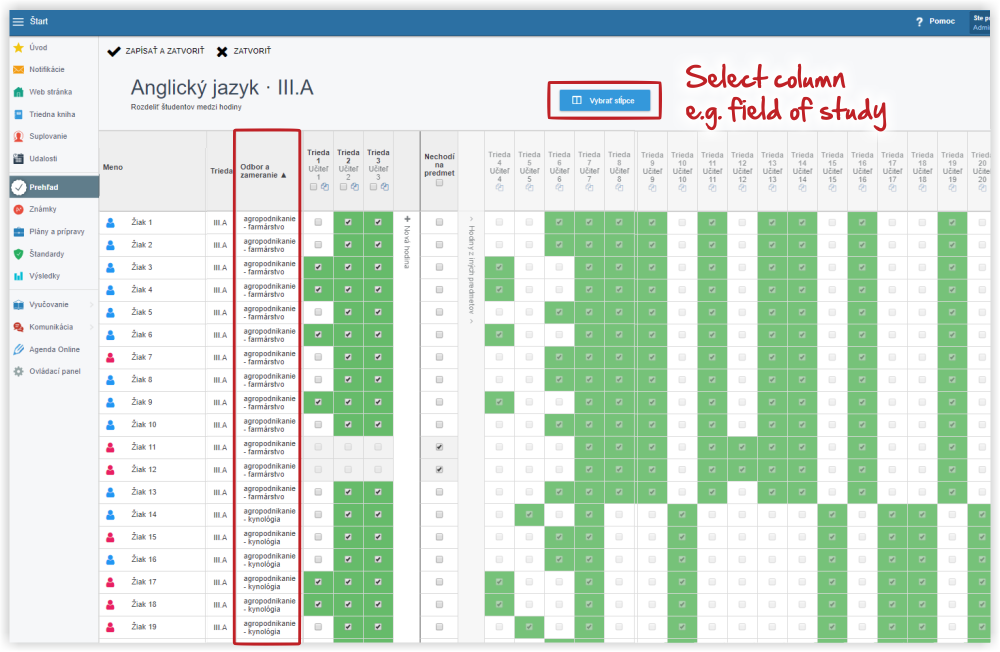Click agropodnikanie - farmárstvo for Žiak 6
The width and height of the screenshot is (1000, 652).
269,336
